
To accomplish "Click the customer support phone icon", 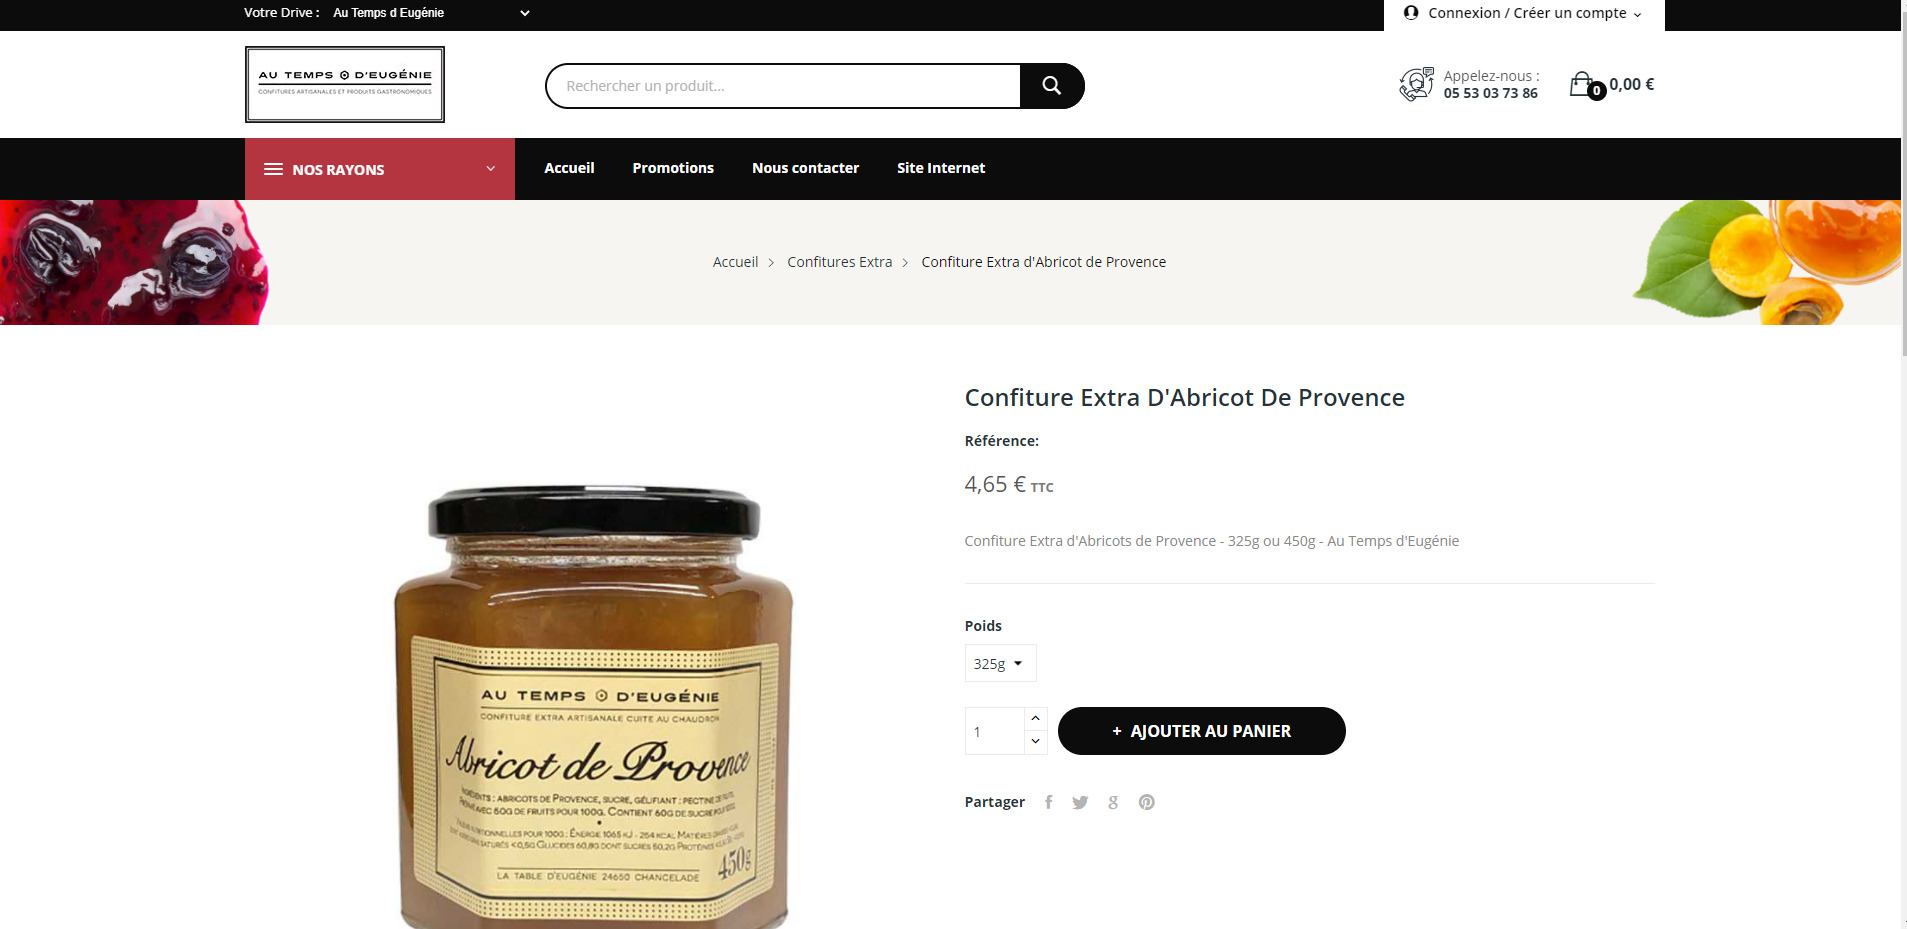I will coord(1416,84).
